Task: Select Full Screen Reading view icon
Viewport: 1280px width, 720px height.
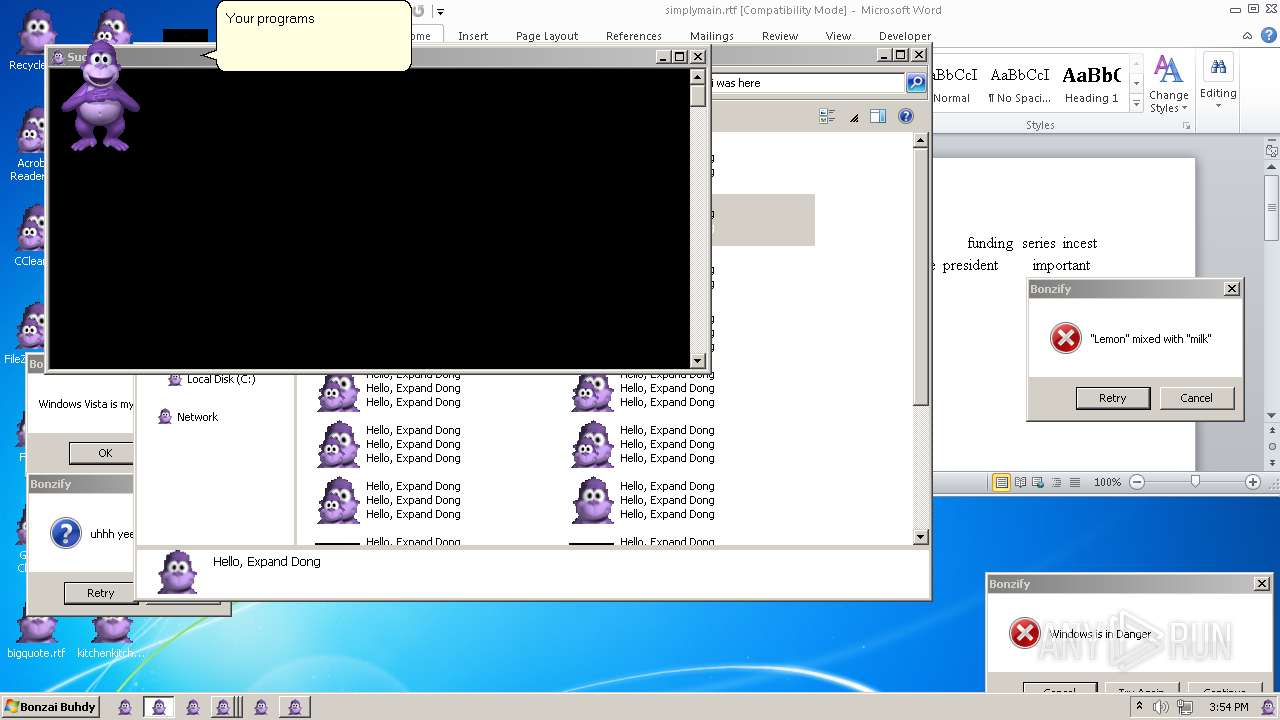Action: (1020, 482)
